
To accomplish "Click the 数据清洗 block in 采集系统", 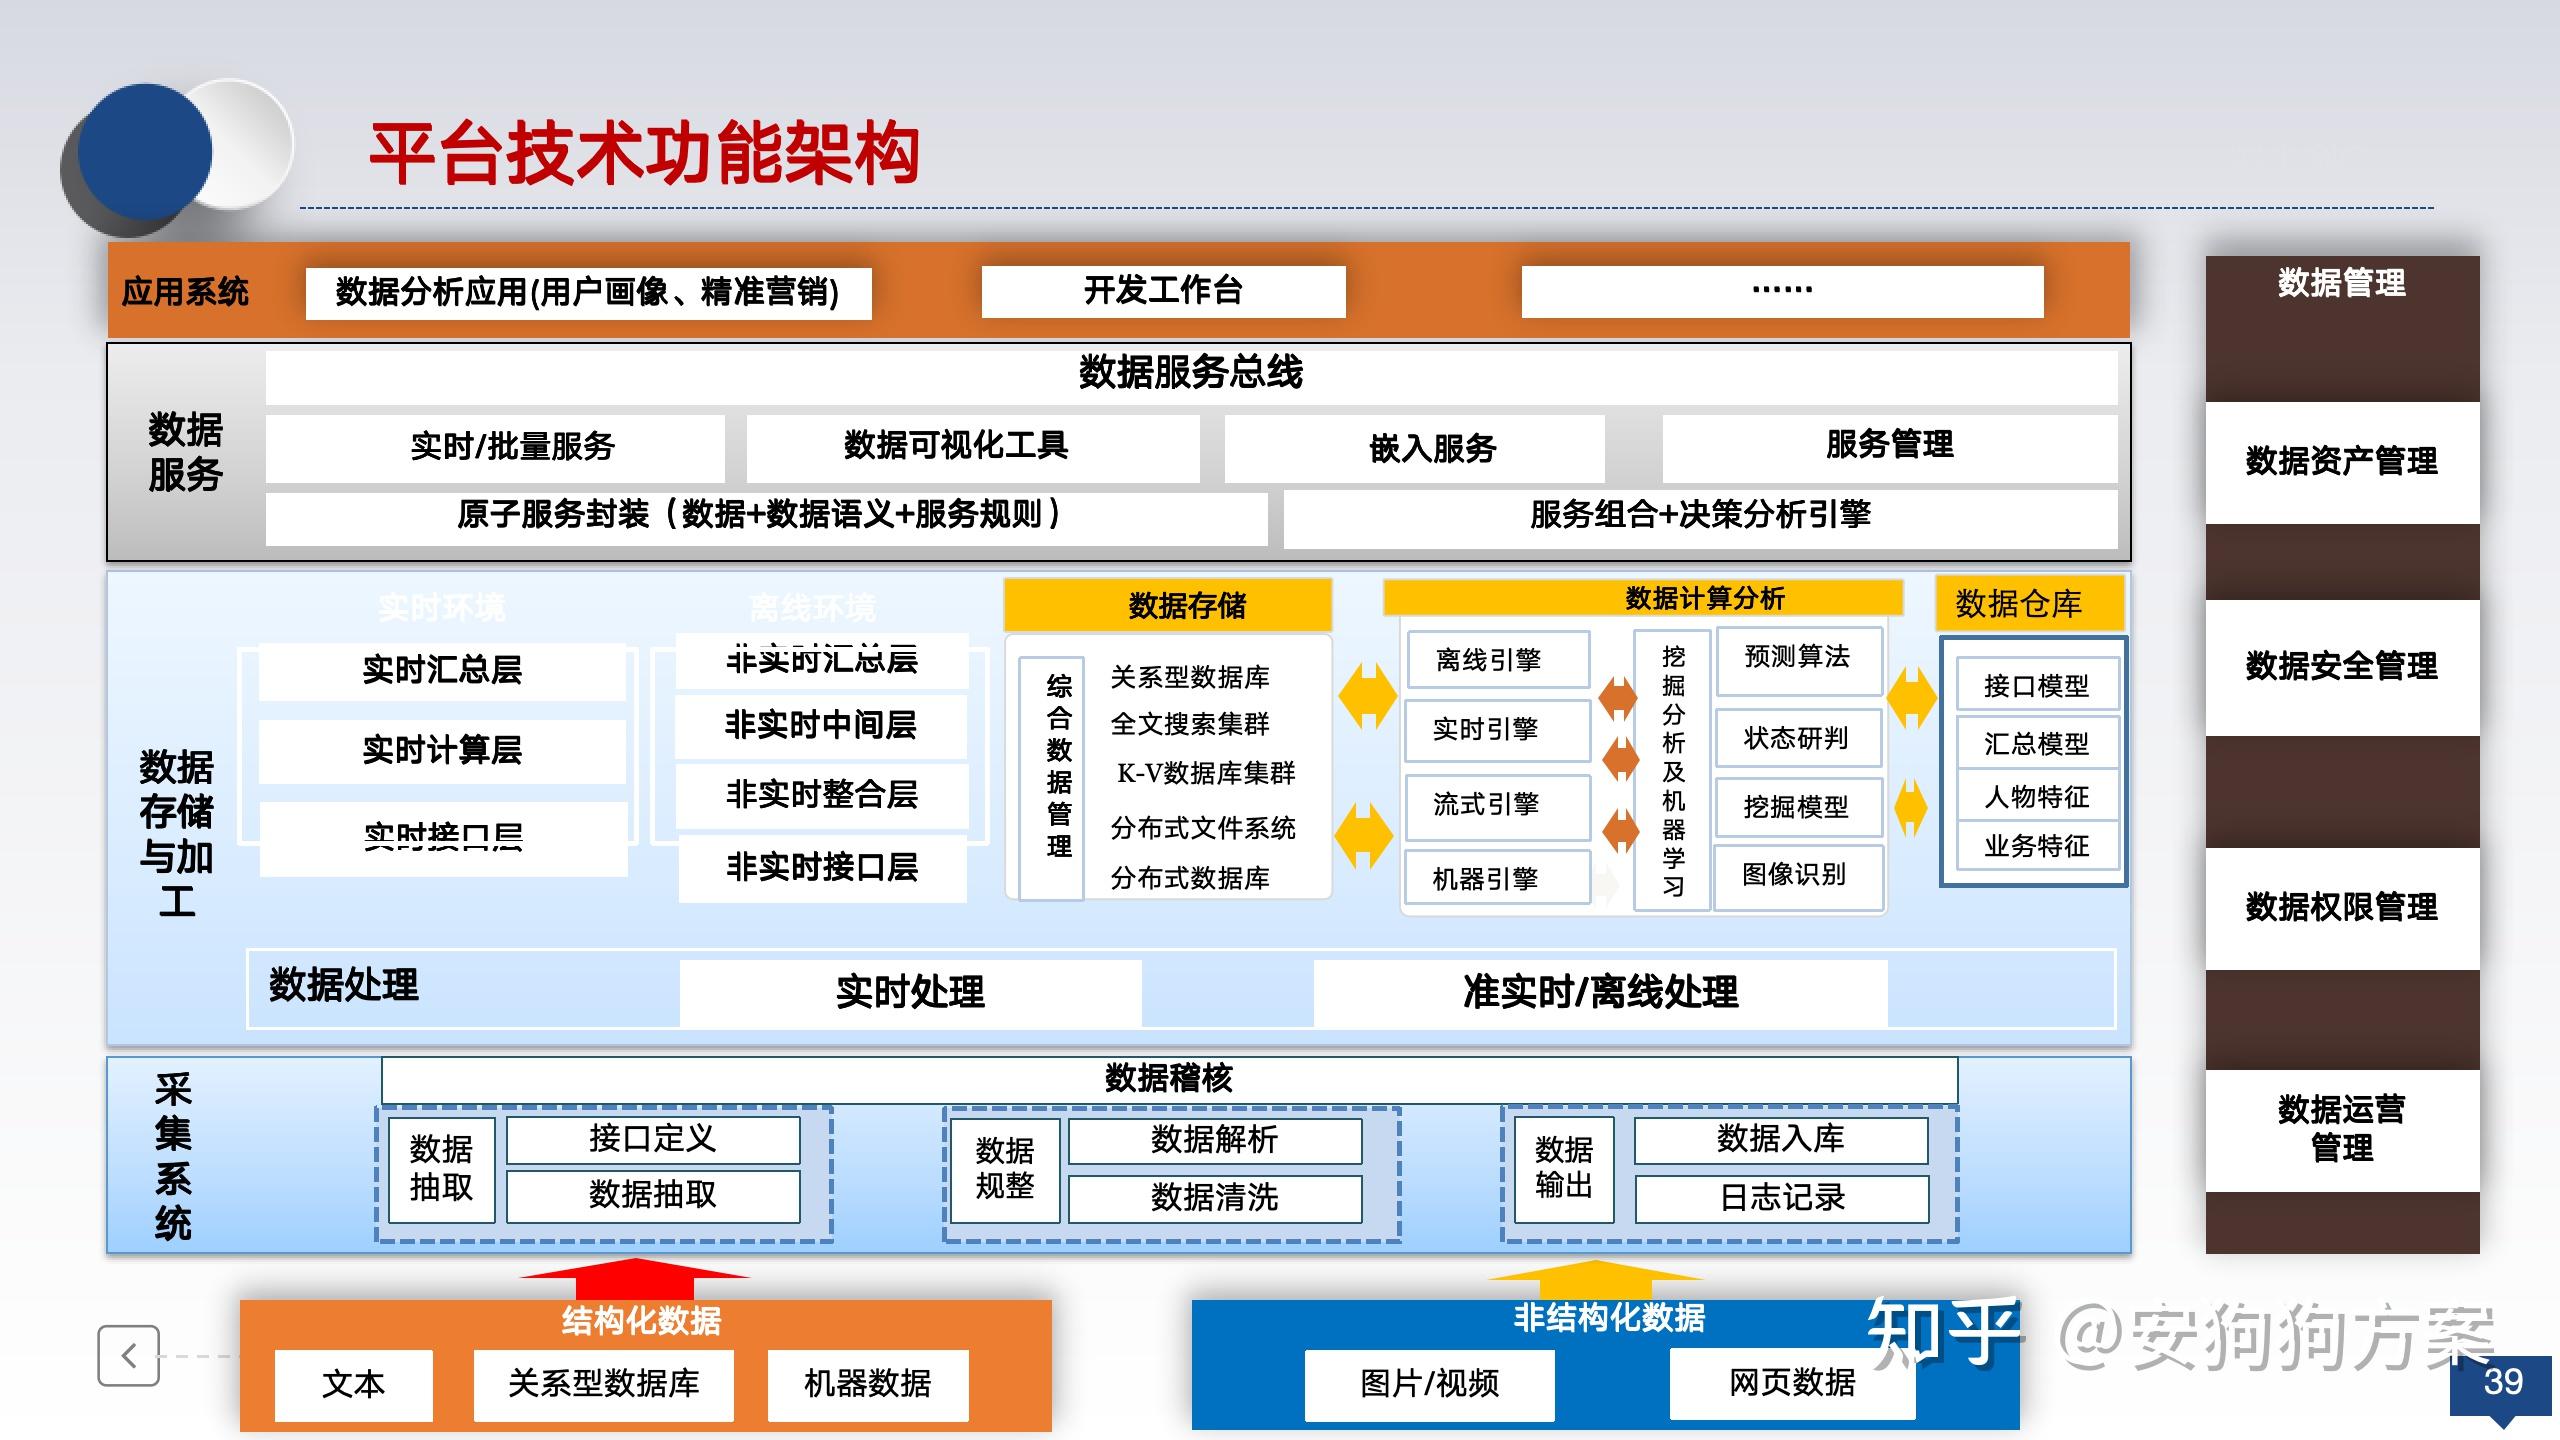I will 1214,1199.
